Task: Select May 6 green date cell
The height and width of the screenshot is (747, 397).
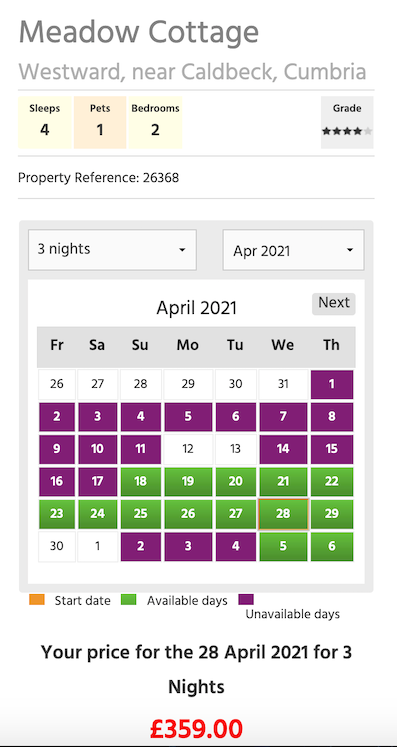Action: (332, 546)
